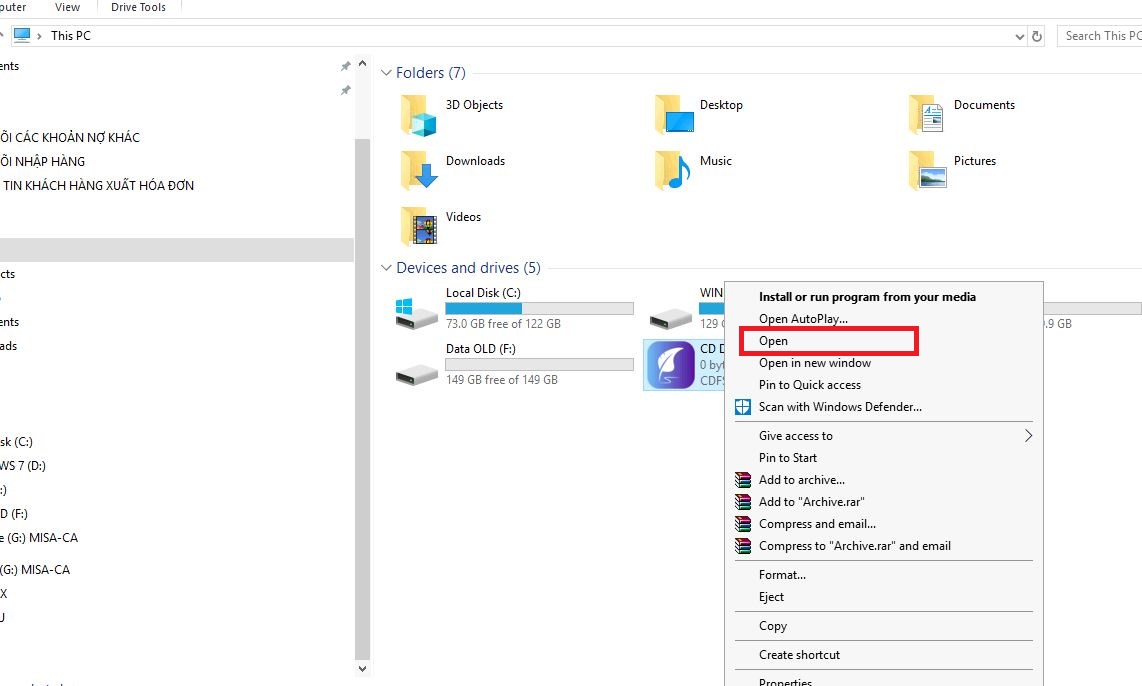Choose Give access to menu entry
The height and width of the screenshot is (686, 1142).
click(x=795, y=435)
